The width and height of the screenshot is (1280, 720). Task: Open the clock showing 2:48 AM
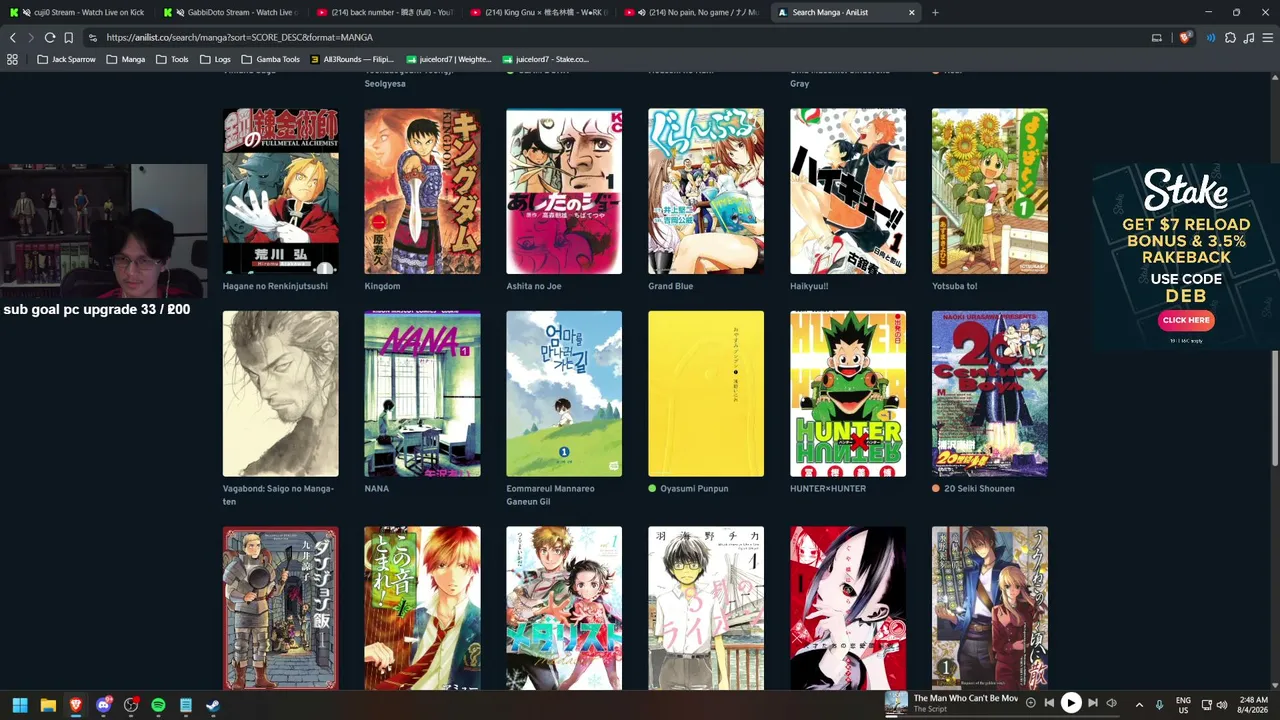[1254, 705]
